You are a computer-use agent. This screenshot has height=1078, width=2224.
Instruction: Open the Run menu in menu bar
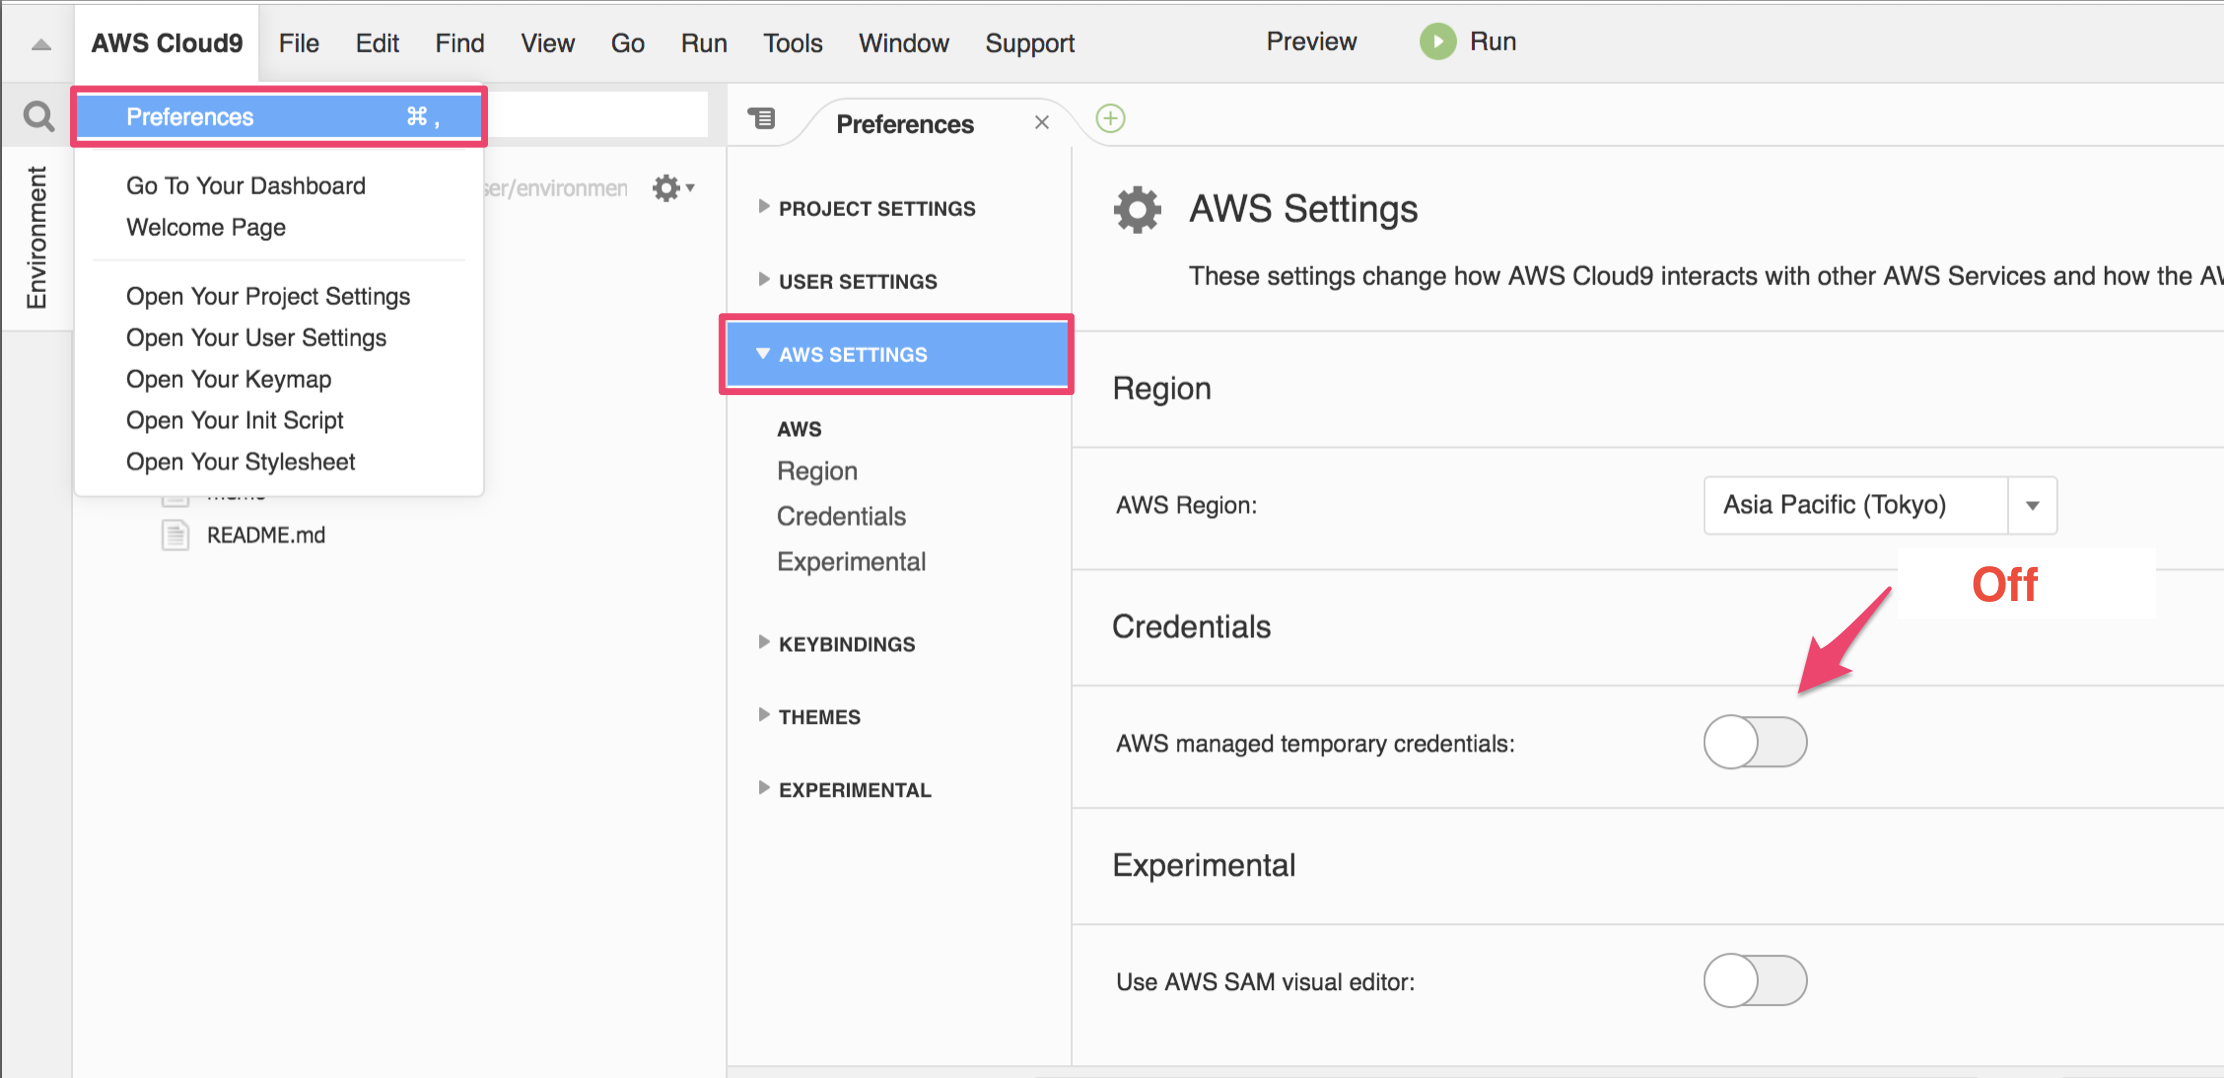[704, 43]
